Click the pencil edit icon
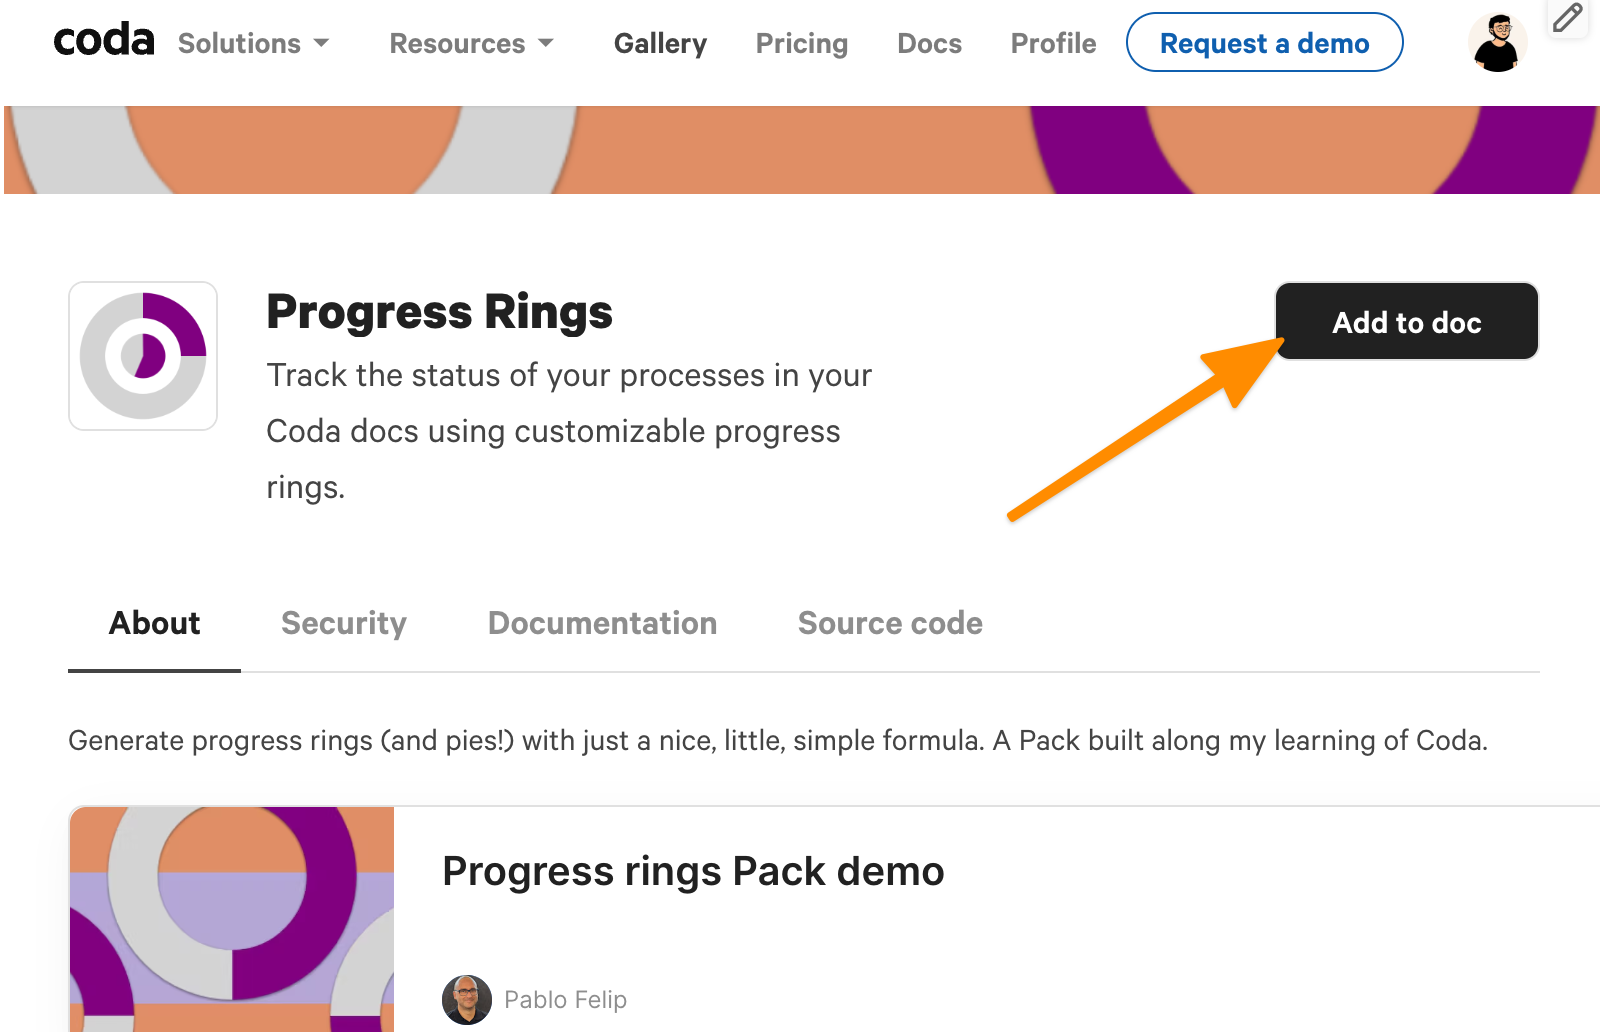The height and width of the screenshot is (1032, 1600). coord(1567,17)
